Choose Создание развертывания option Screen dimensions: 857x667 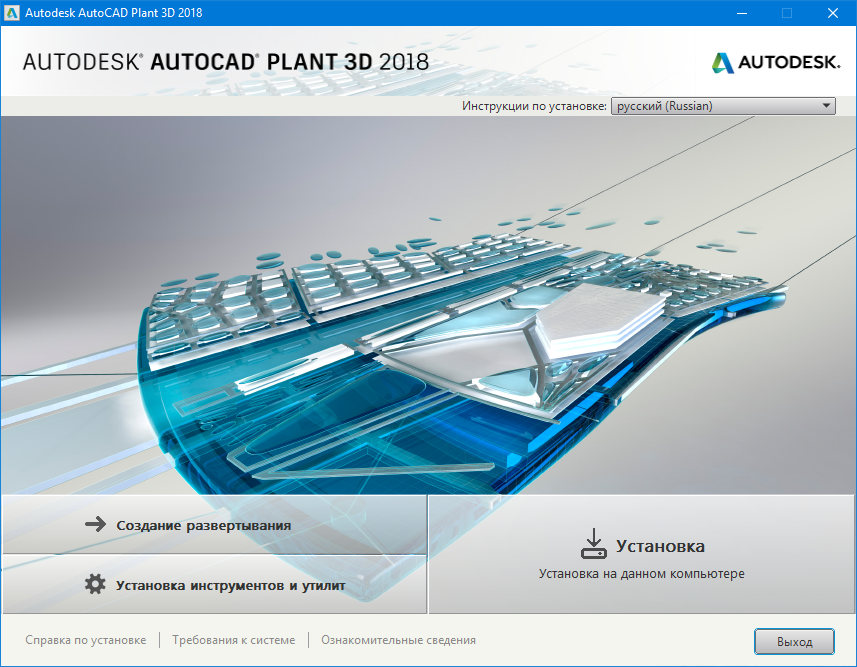pos(215,525)
